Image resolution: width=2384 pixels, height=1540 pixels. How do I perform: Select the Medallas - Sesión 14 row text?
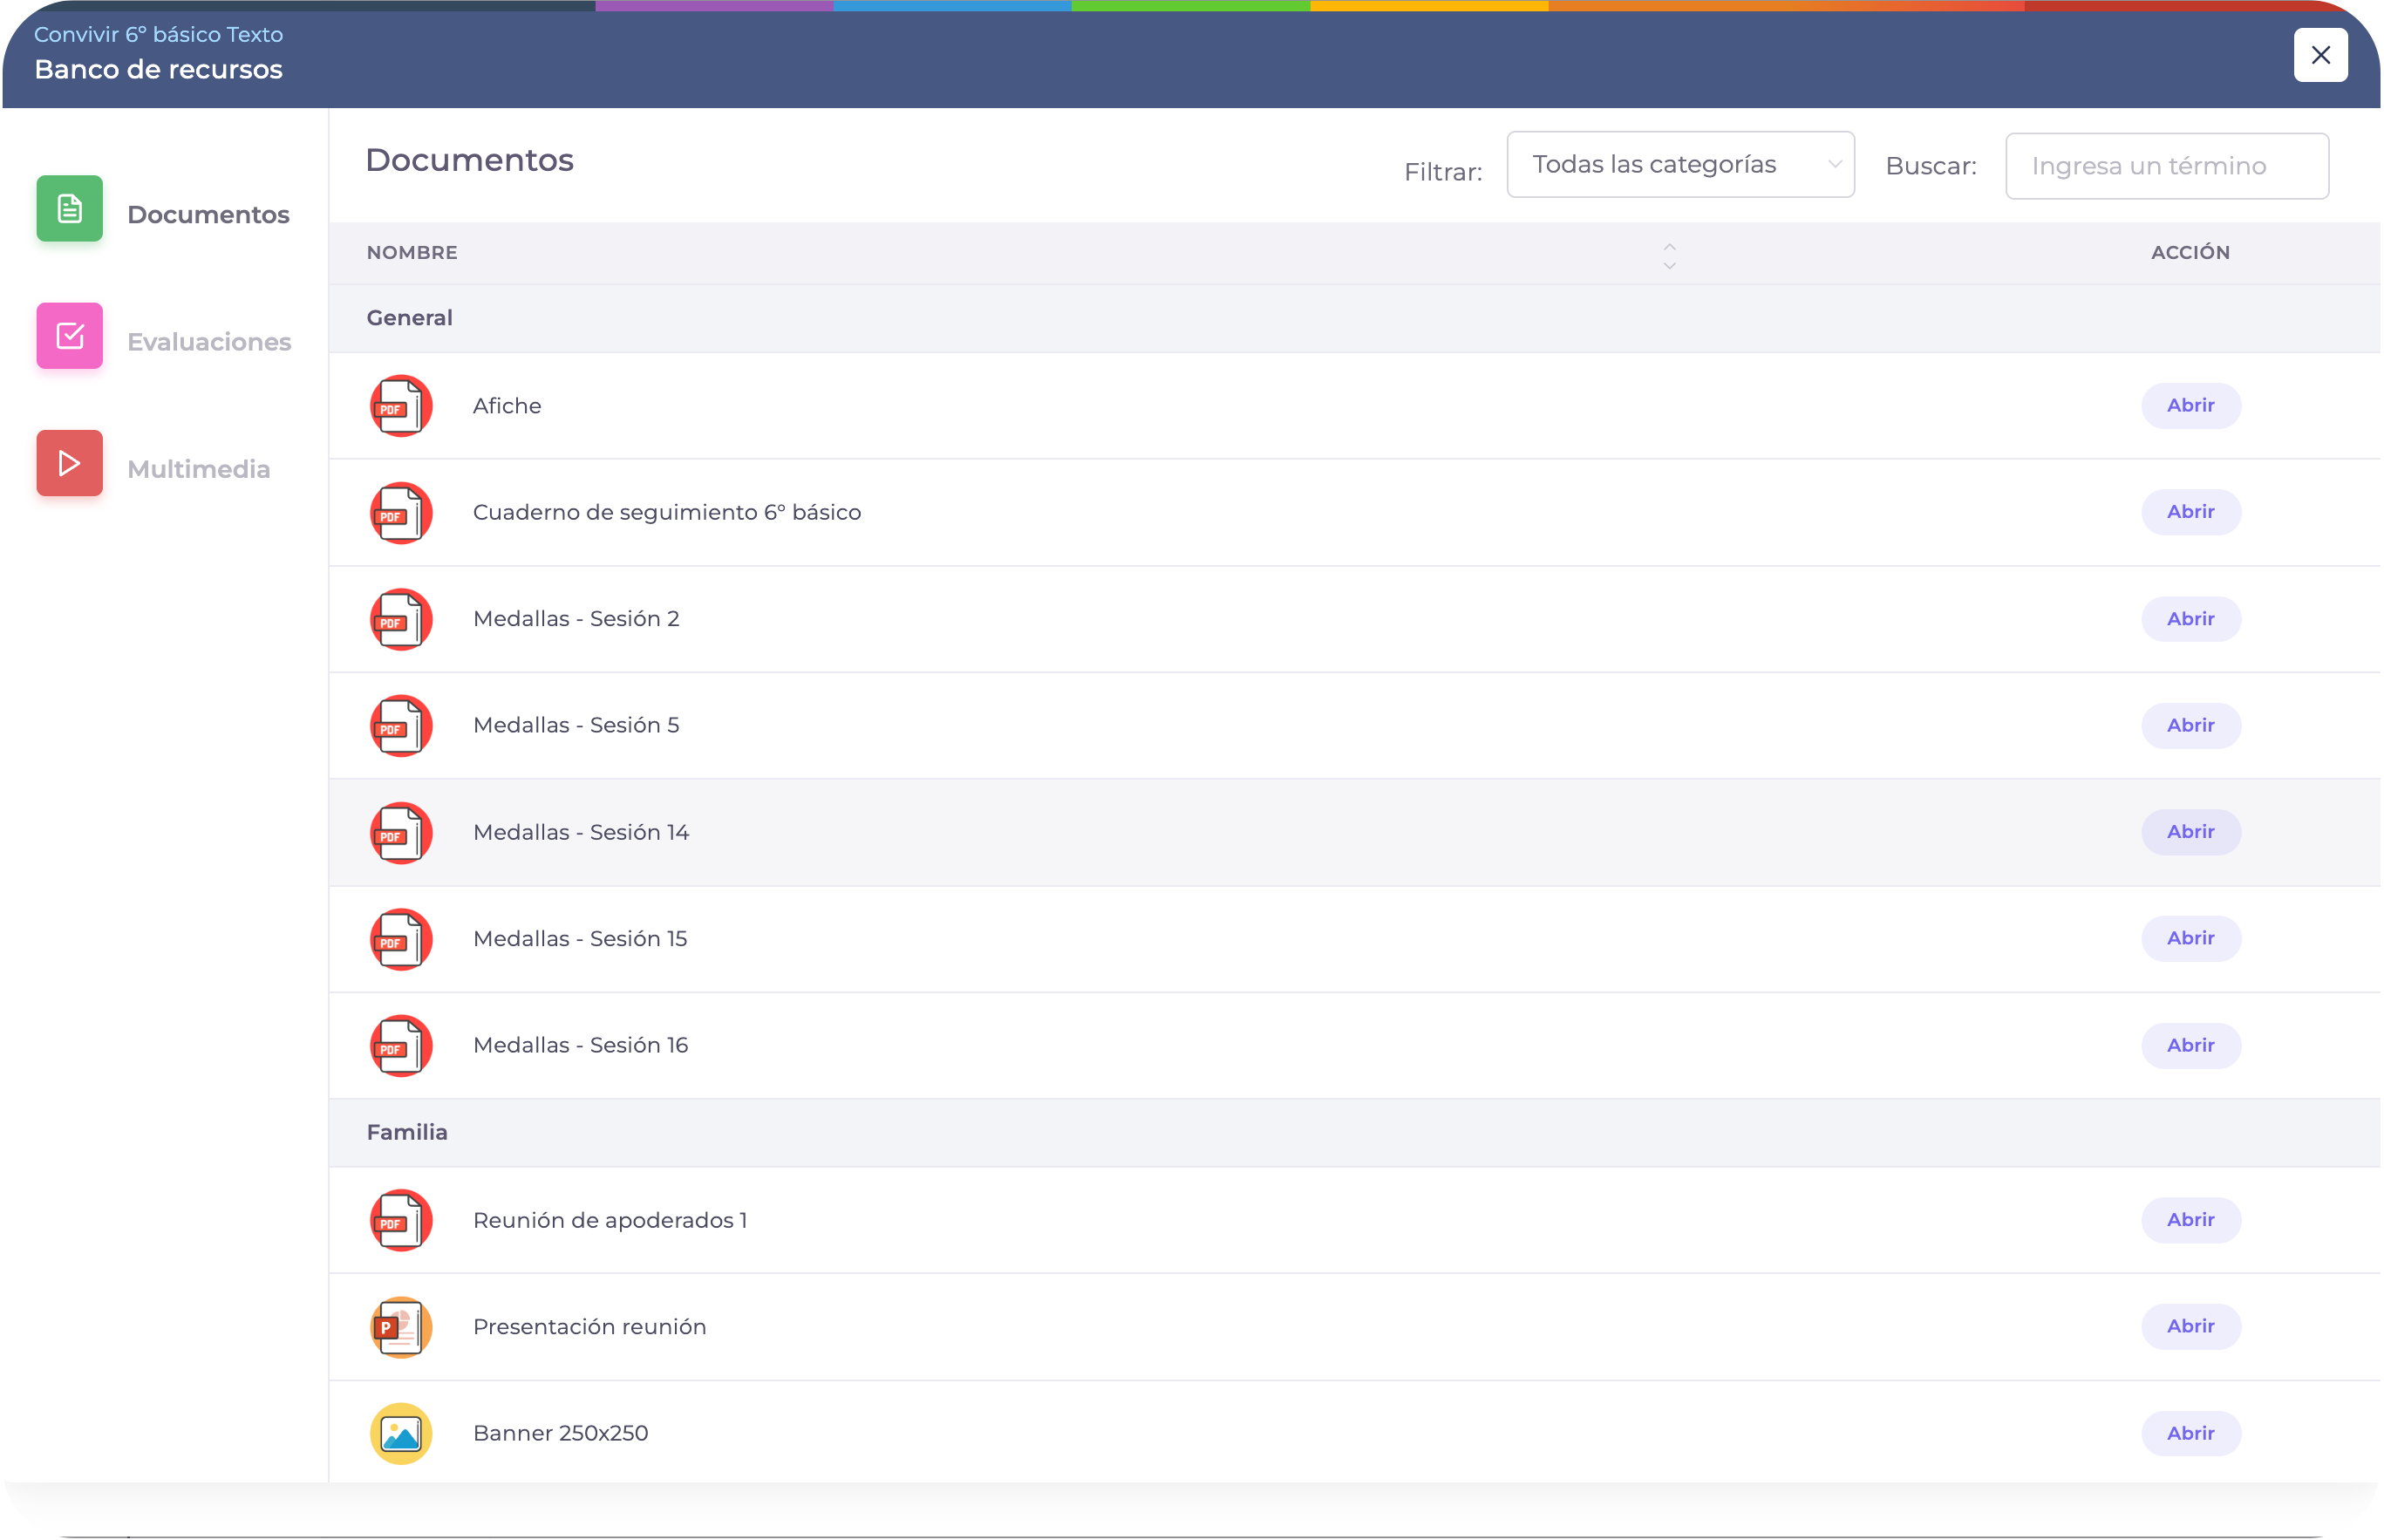tap(581, 832)
